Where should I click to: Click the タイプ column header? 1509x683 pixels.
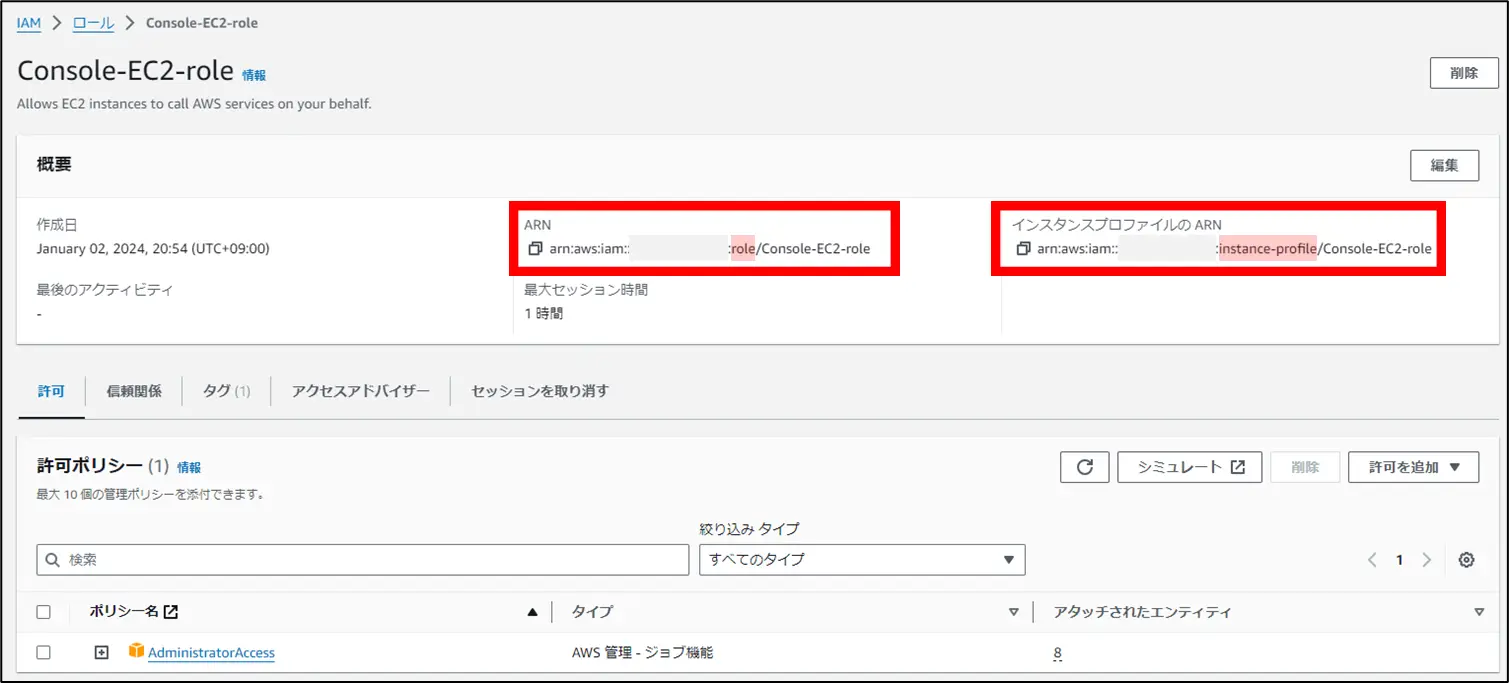pos(592,612)
